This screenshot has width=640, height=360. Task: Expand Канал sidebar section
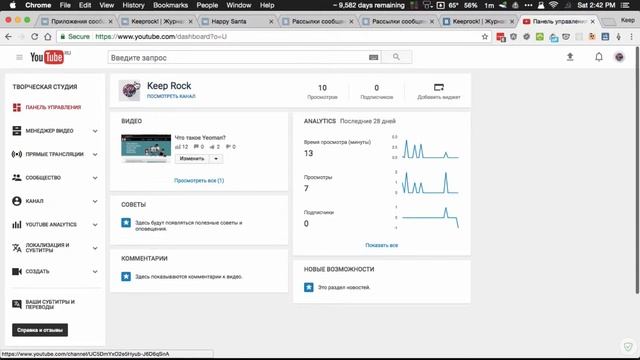95,201
